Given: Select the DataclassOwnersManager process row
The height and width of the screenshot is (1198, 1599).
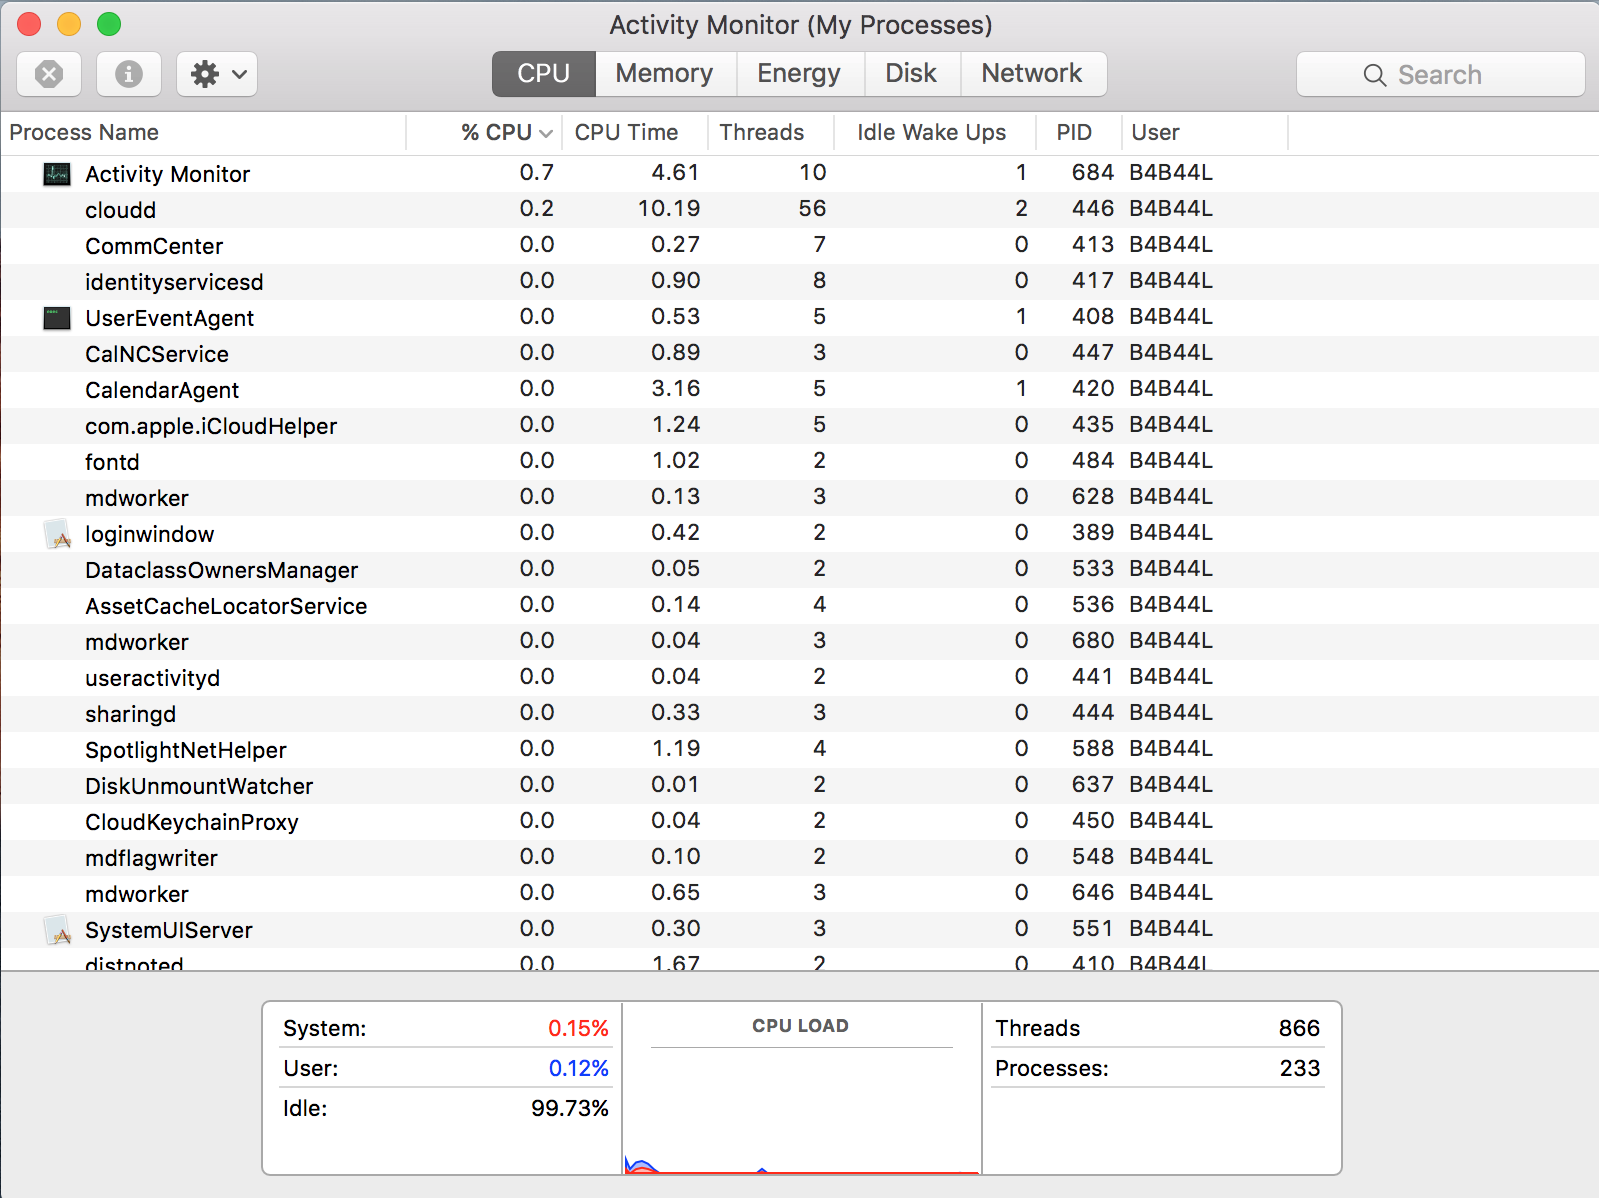Looking at the screenshot, I should [799, 570].
